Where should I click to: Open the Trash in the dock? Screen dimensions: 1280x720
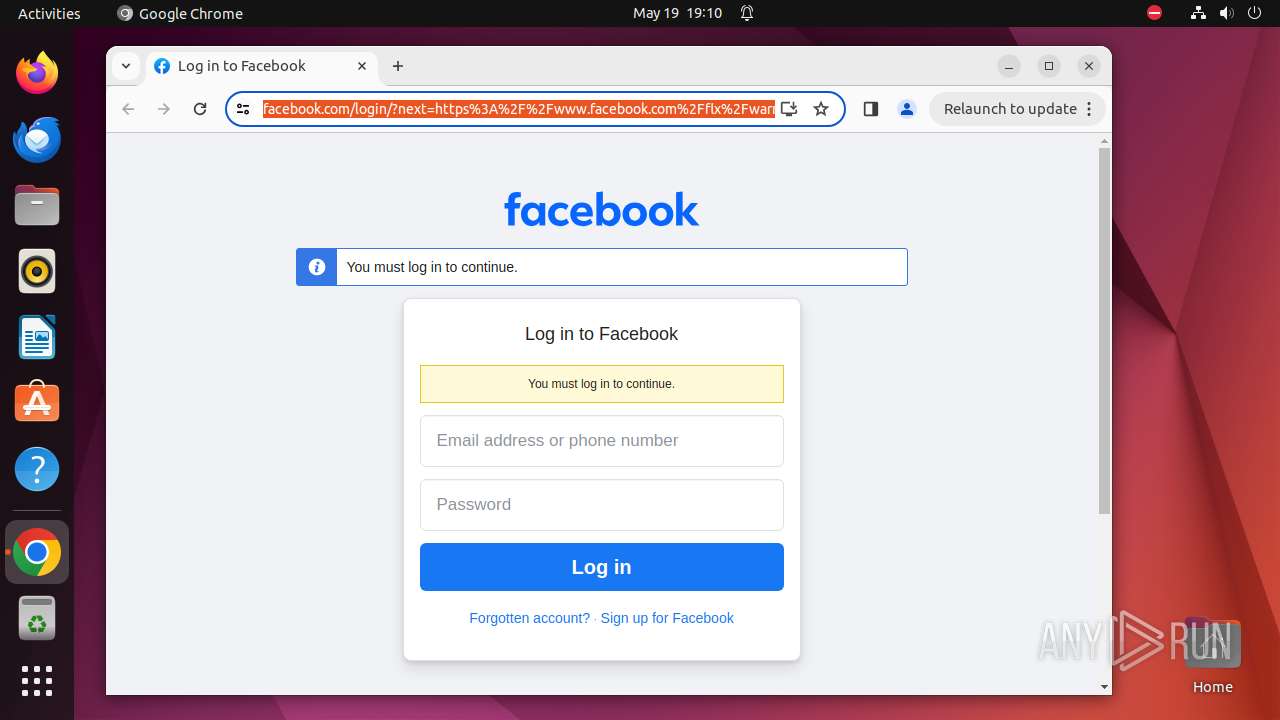click(x=37, y=618)
